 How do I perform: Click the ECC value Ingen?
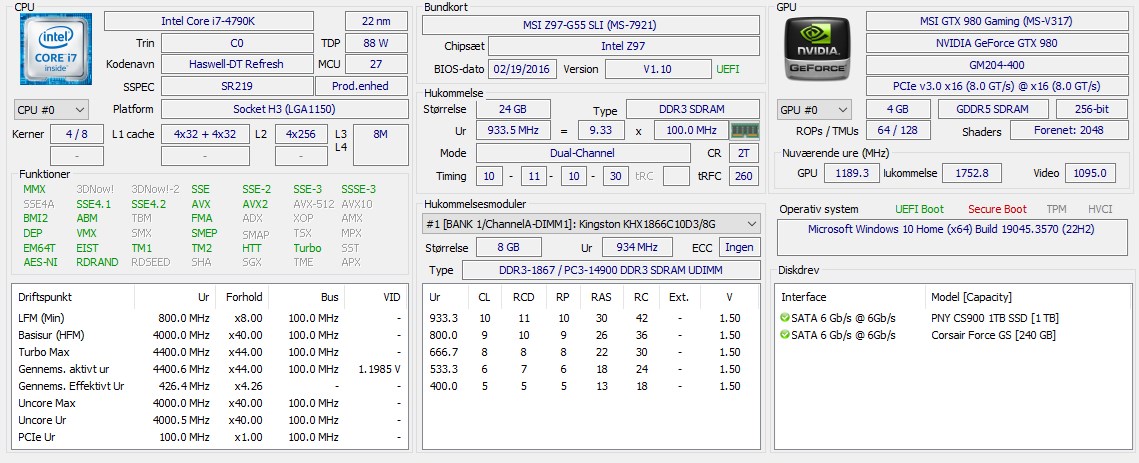point(739,247)
